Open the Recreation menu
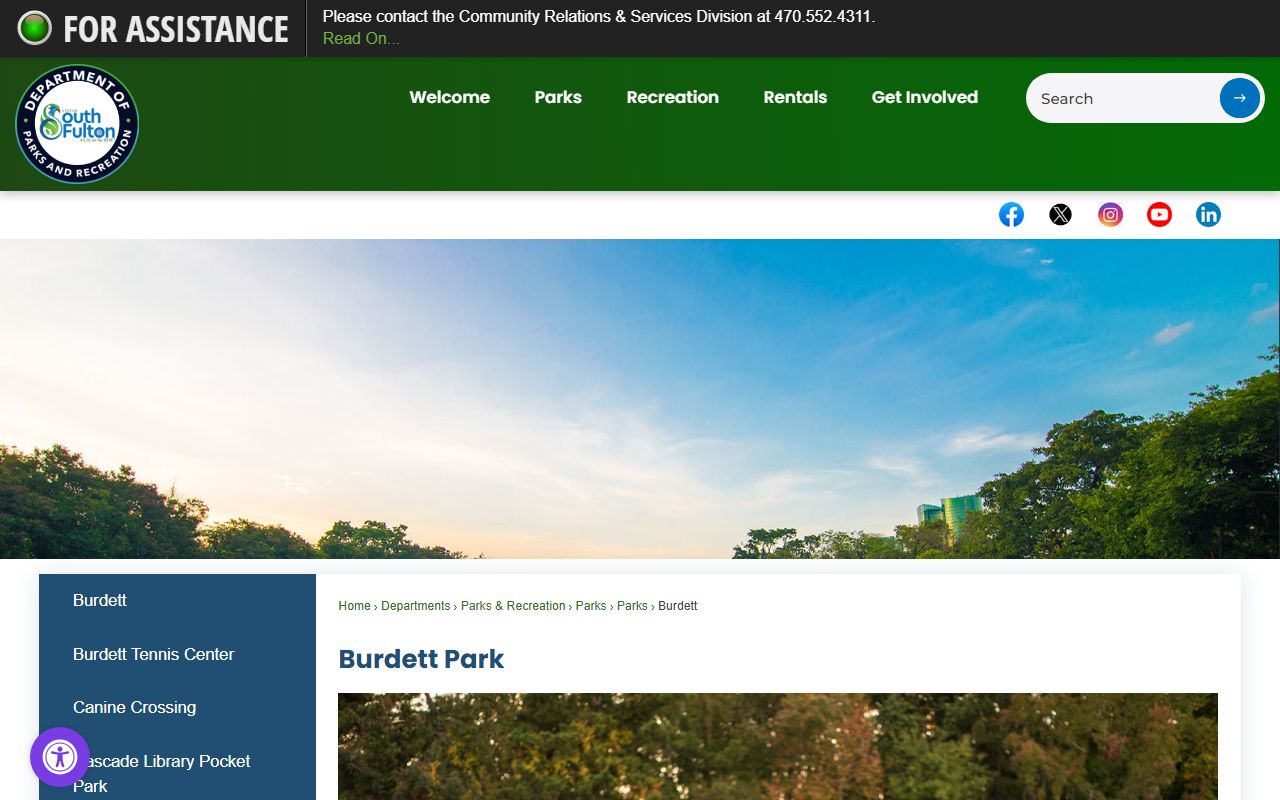 [672, 97]
